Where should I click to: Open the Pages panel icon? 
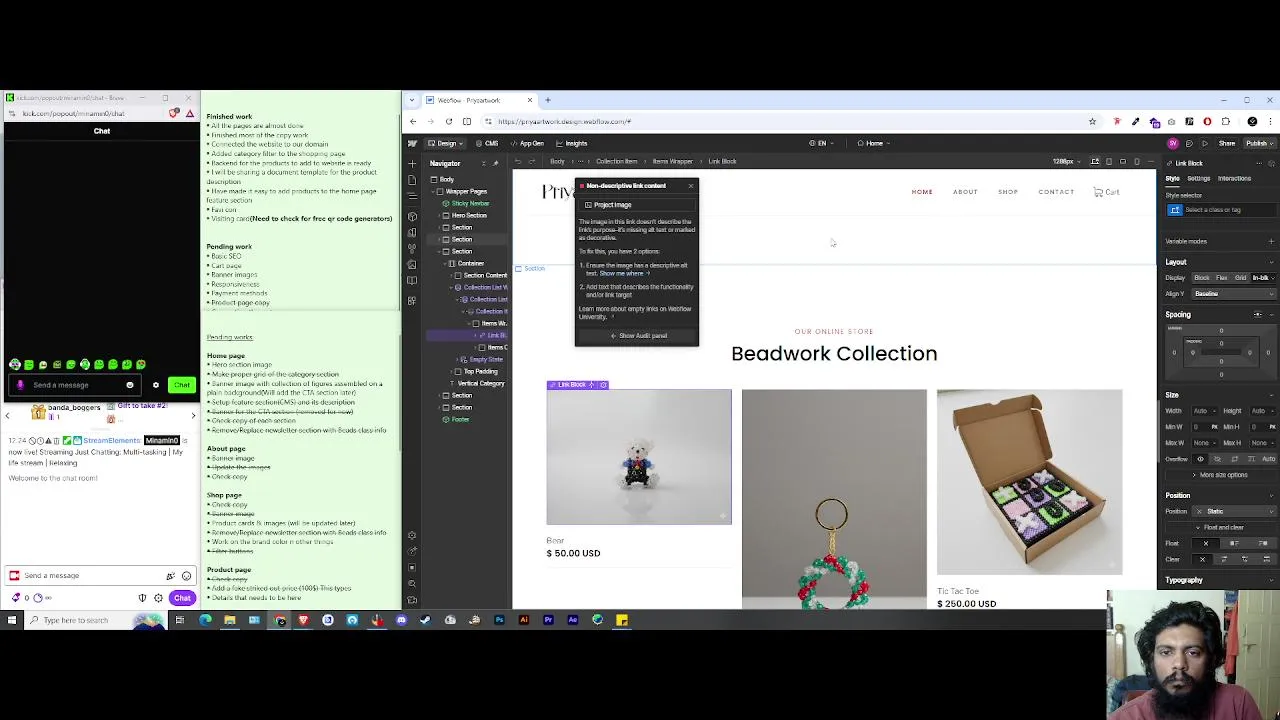pos(412,180)
